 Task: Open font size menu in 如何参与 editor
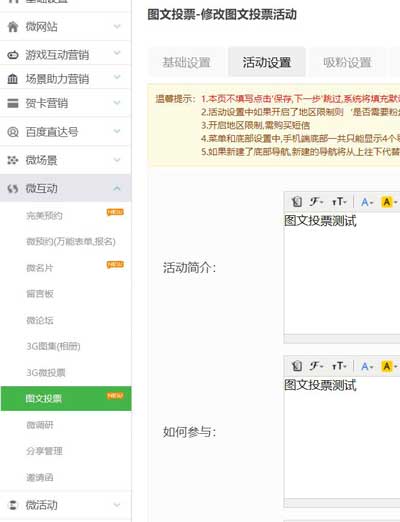(339, 366)
